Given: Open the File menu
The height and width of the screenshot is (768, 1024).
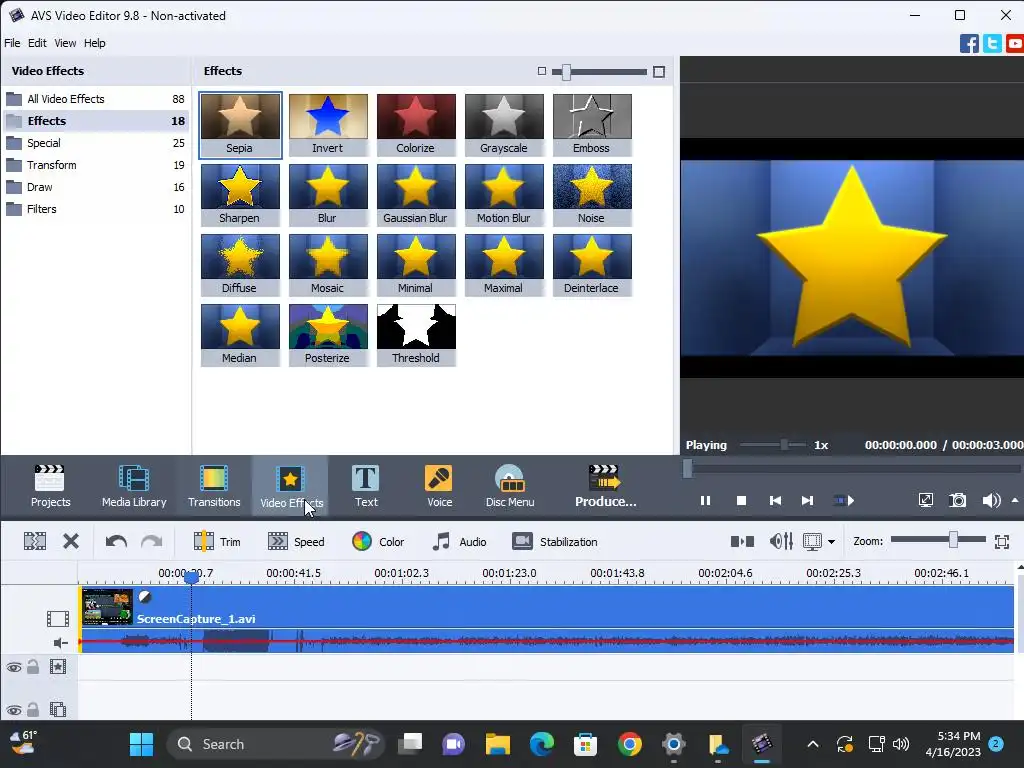Looking at the screenshot, I should coord(12,43).
